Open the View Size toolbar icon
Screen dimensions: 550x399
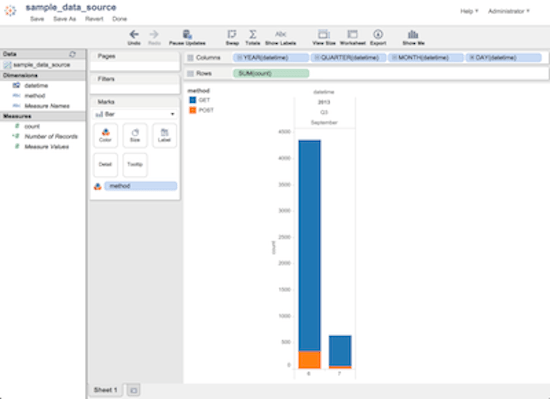click(x=324, y=34)
